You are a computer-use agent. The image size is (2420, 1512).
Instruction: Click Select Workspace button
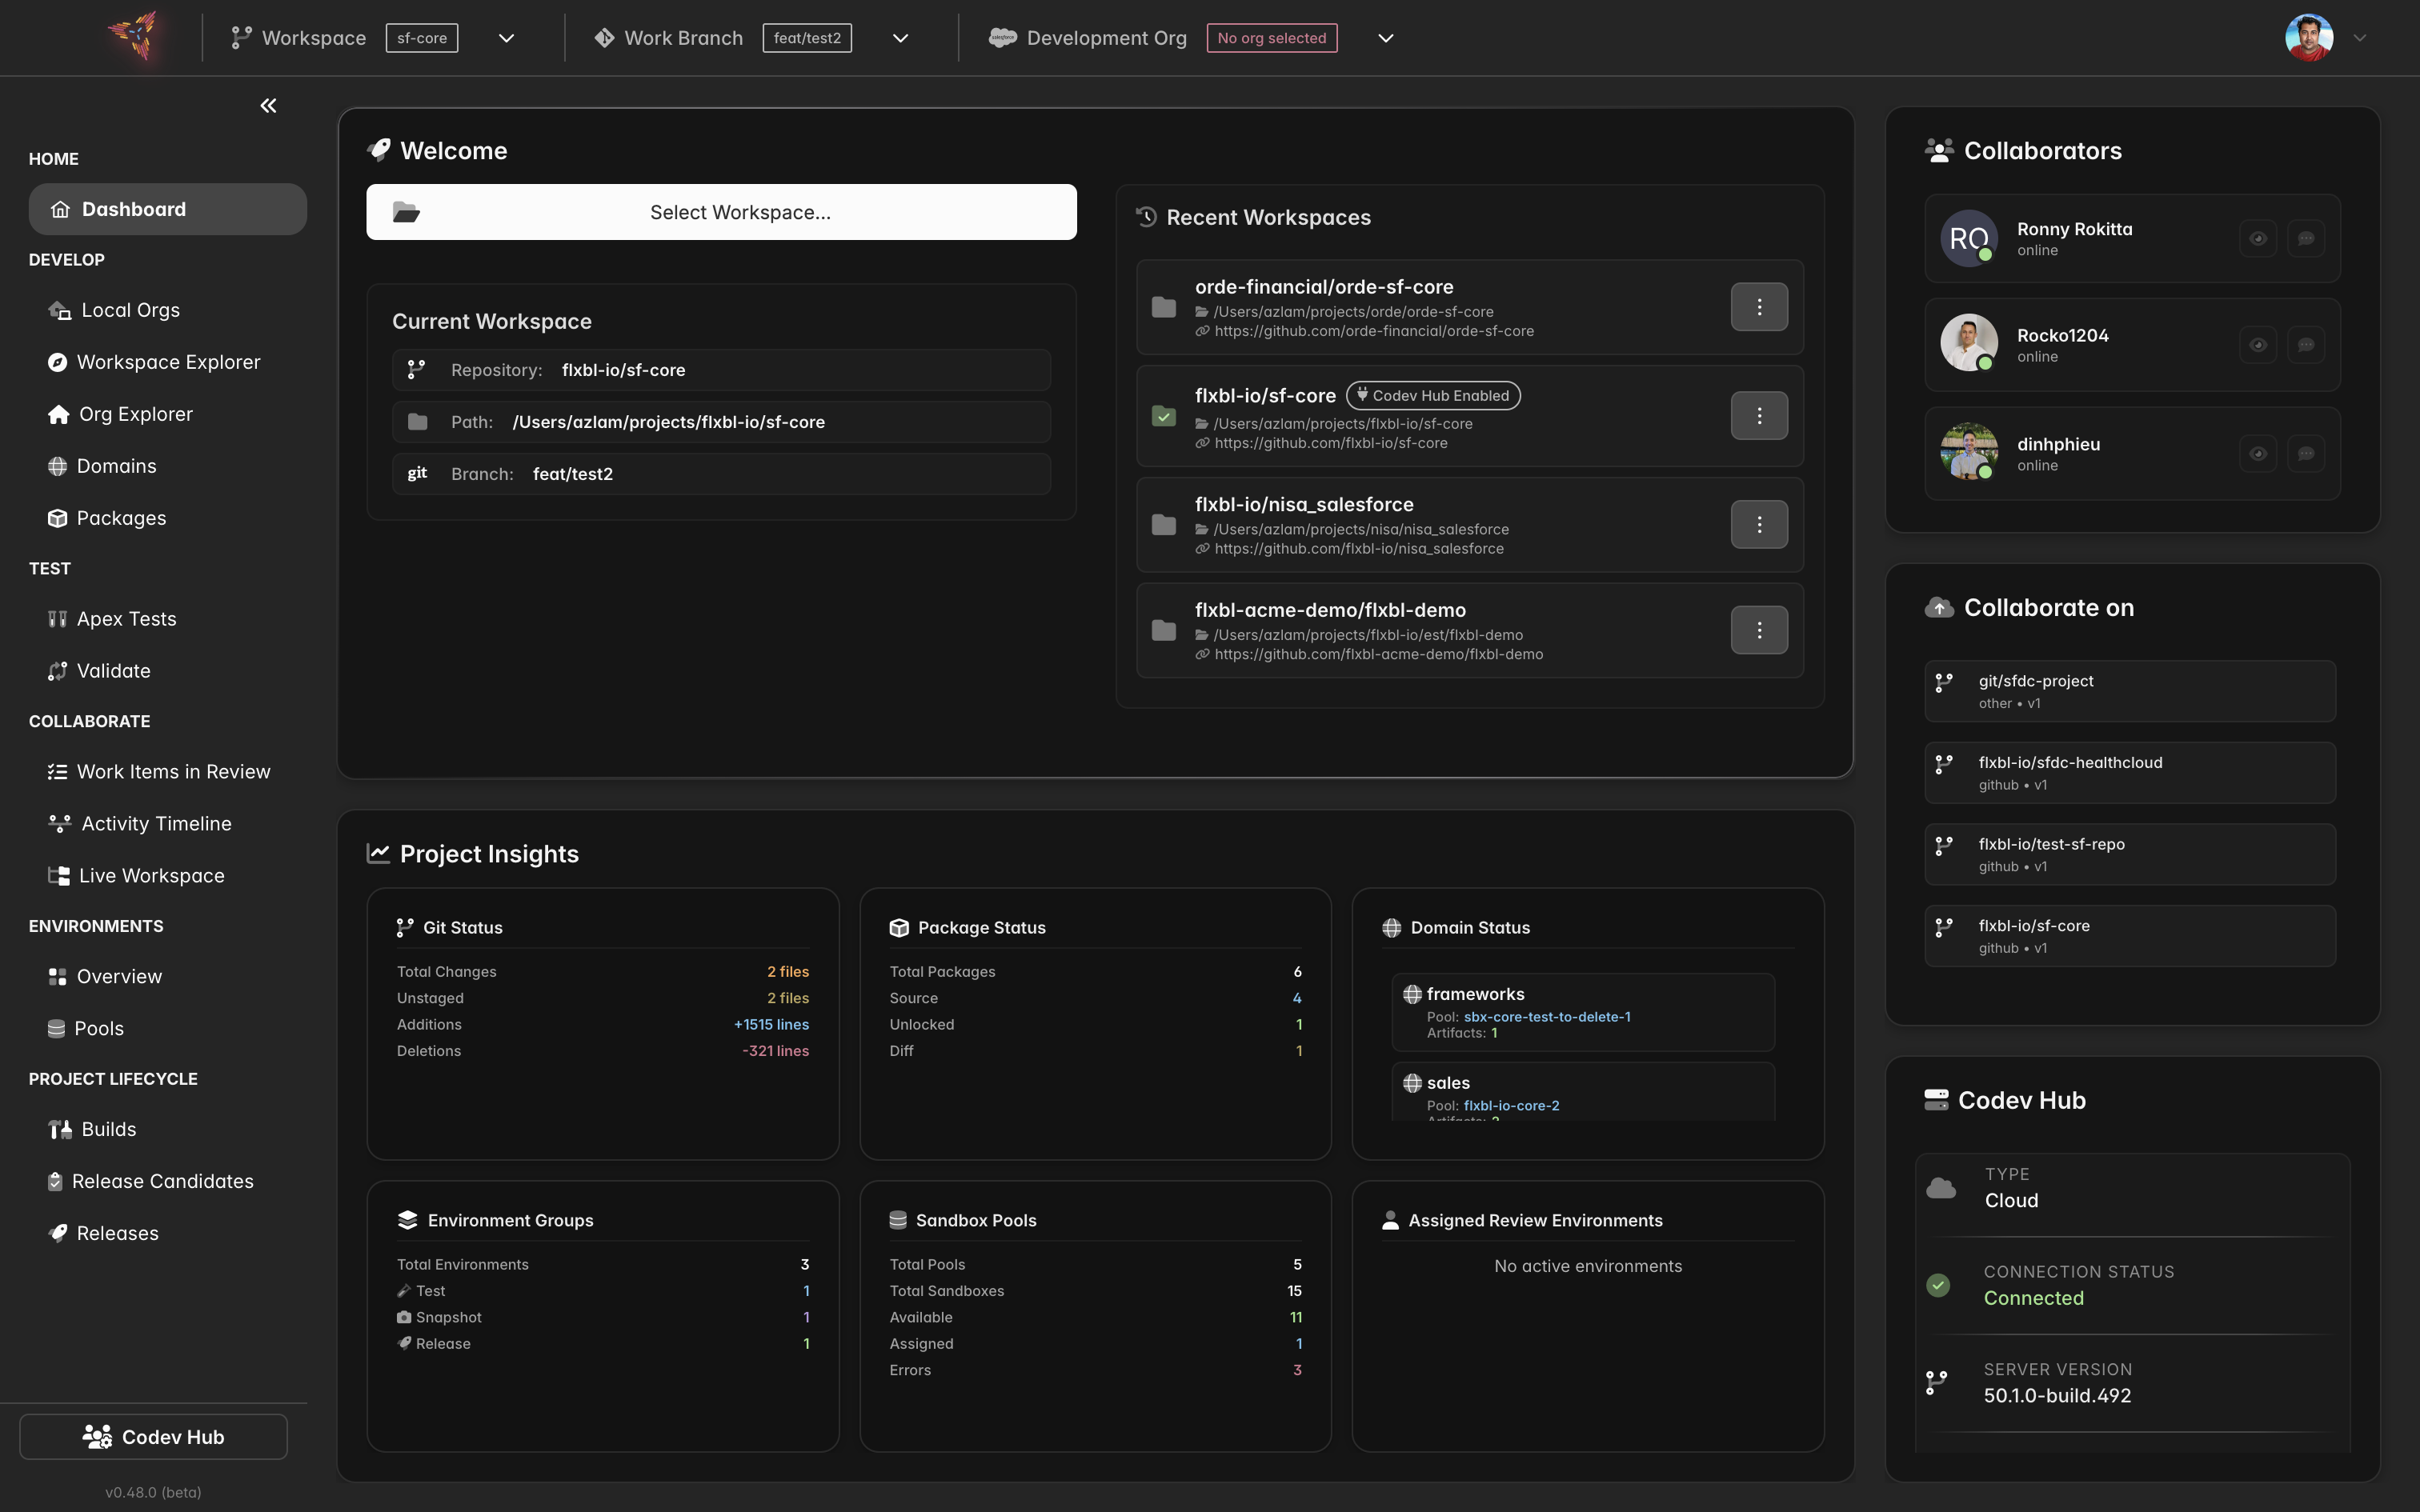(721, 212)
